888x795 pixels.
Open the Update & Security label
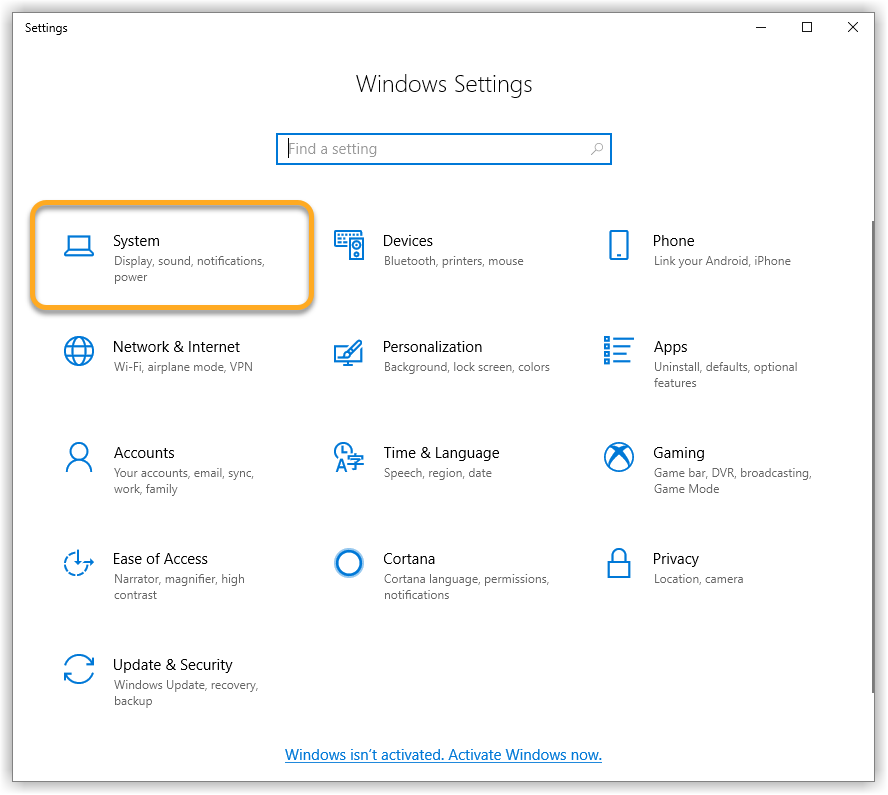tap(172, 665)
